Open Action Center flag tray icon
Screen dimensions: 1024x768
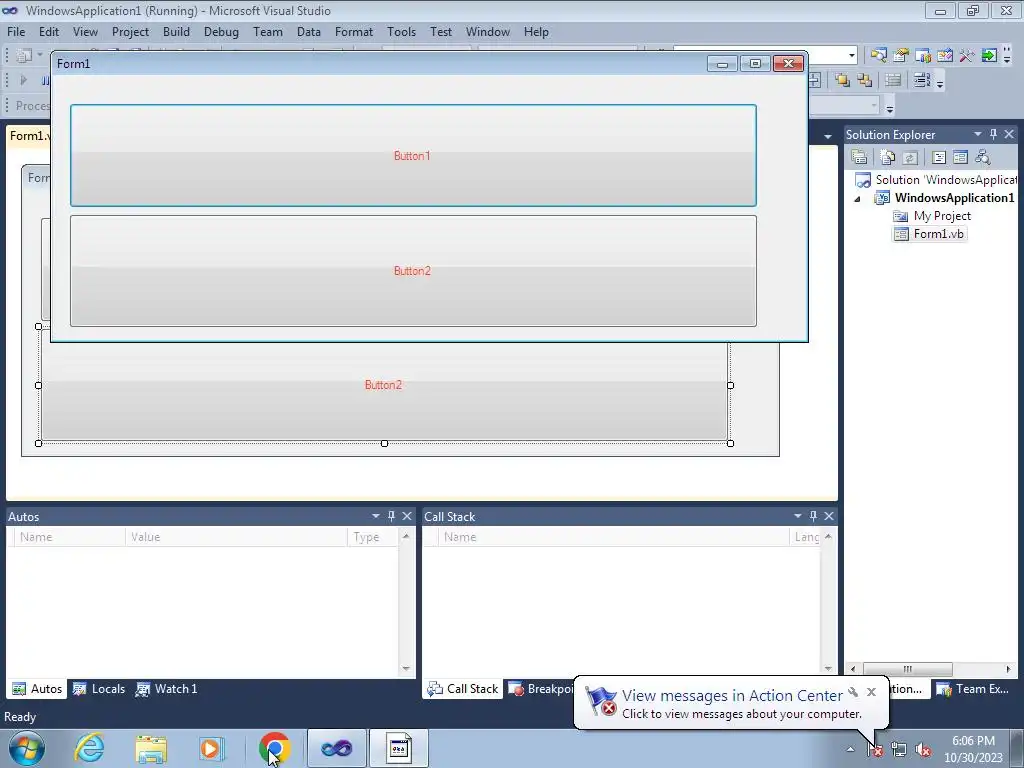tap(875, 750)
